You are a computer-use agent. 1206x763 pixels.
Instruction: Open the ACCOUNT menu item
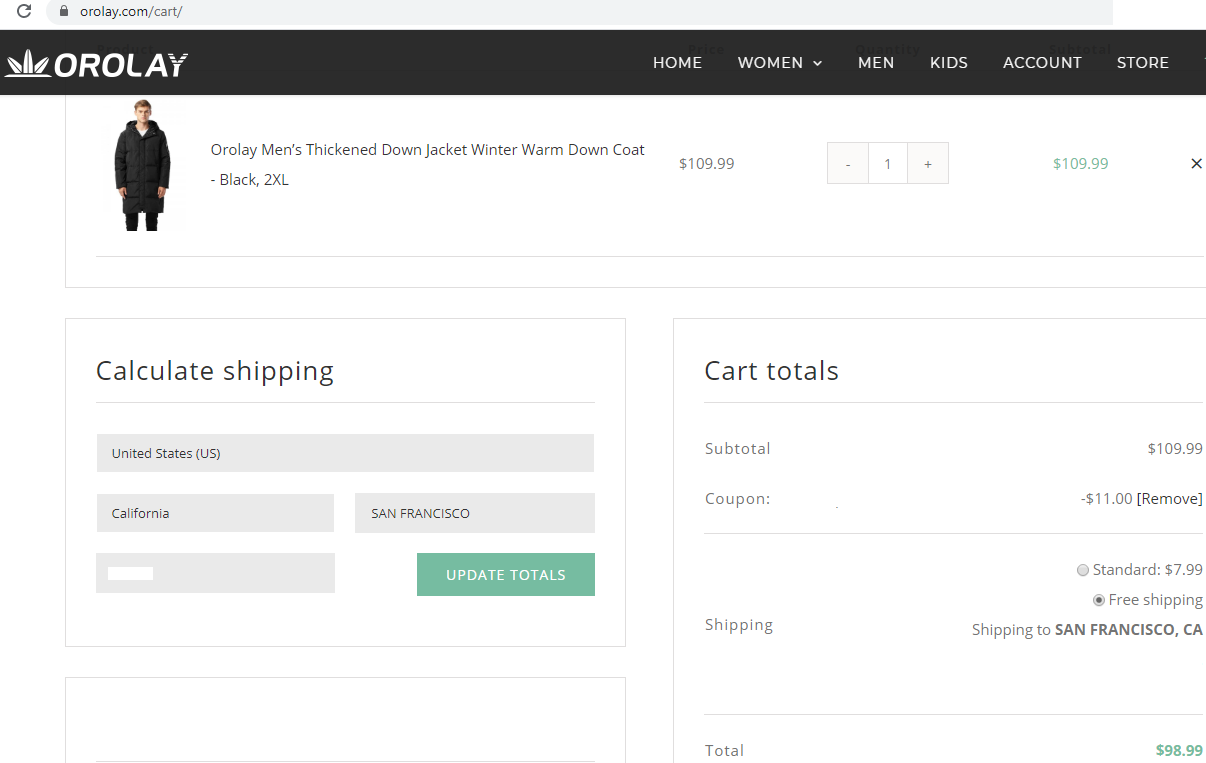point(1042,63)
